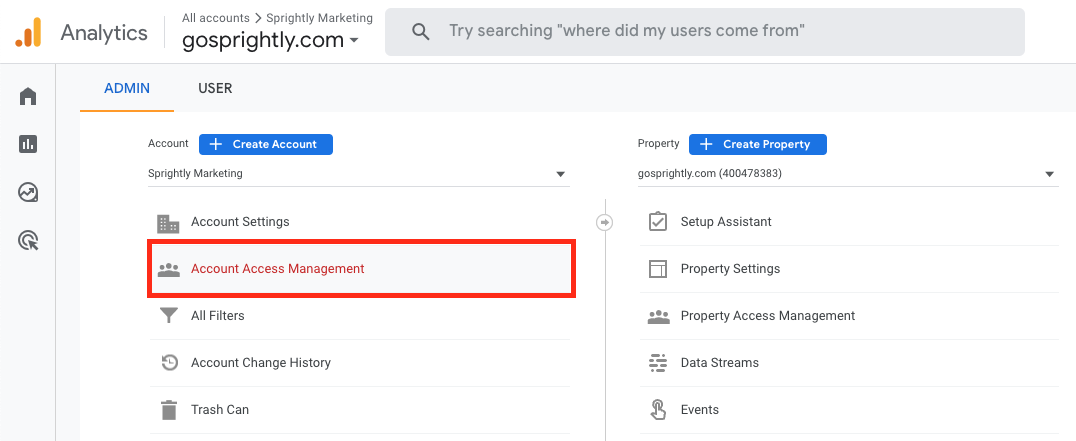Viewport: 1076px width, 441px height.
Task: Click the Create Account button
Action: [x=266, y=144]
